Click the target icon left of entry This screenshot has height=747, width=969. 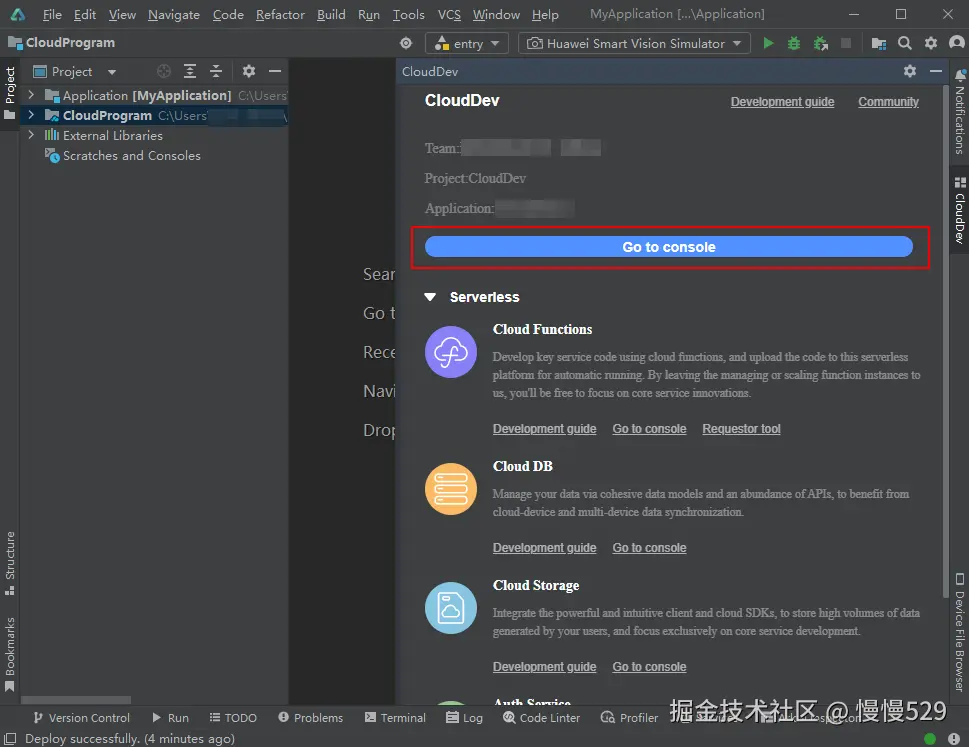406,43
